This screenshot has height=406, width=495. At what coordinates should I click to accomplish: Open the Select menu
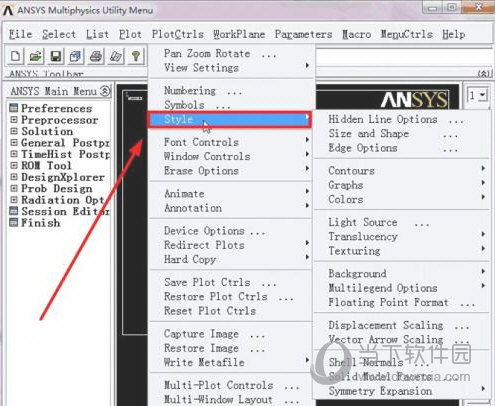pos(59,34)
